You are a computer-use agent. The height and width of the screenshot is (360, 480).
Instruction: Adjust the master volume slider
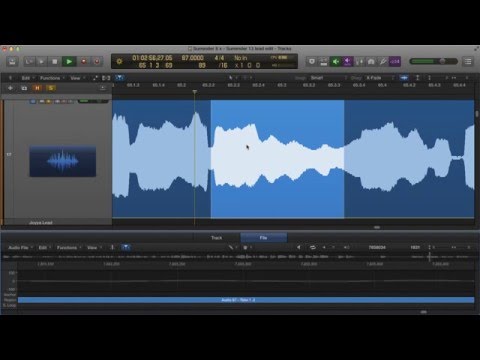click(x=434, y=61)
